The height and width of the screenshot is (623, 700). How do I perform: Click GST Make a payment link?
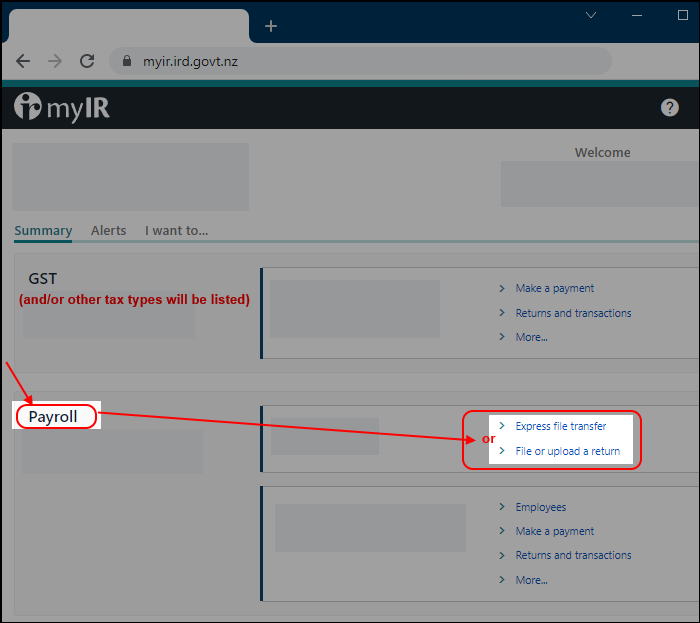pyautogui.click(x=554, y=288)
